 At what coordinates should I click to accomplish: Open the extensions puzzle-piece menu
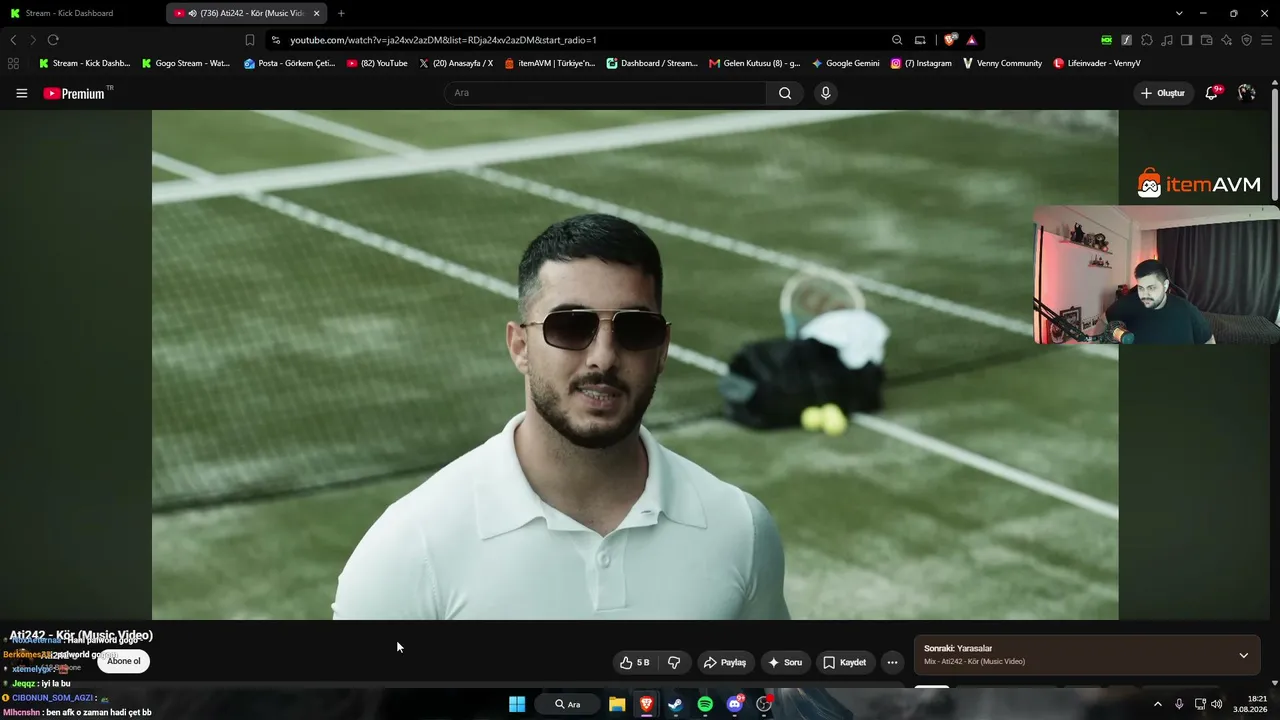1147,40
